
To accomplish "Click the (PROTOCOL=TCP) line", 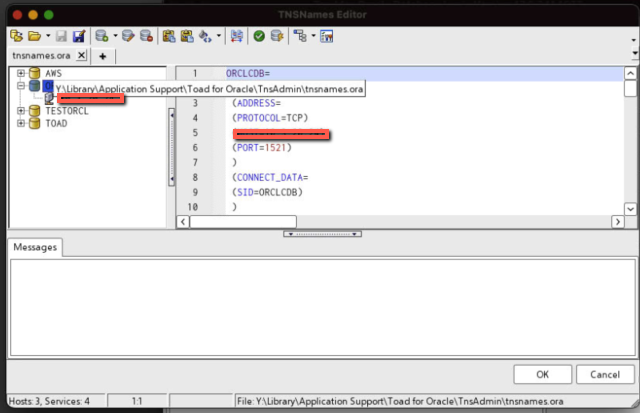I will click(270, 118).
